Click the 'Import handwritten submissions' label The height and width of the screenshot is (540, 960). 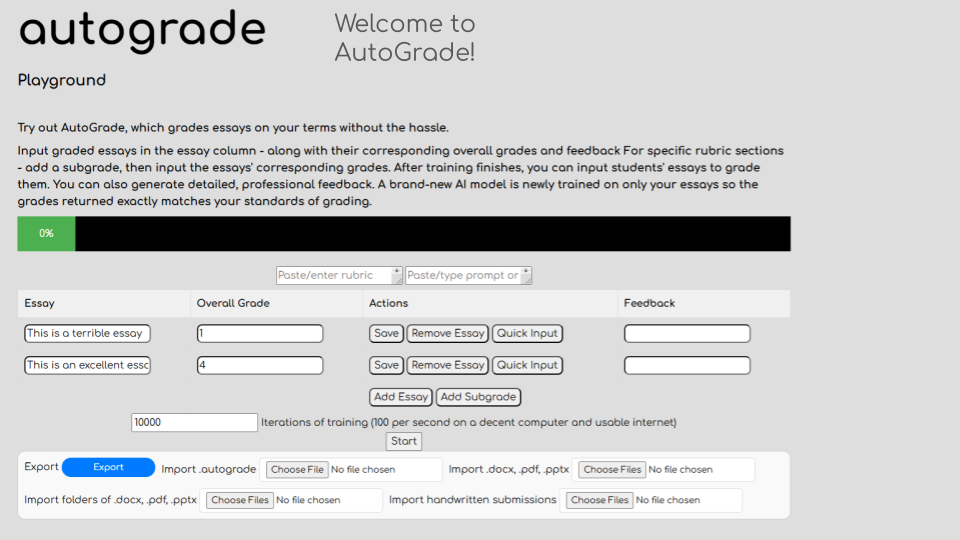click(473, 500)
